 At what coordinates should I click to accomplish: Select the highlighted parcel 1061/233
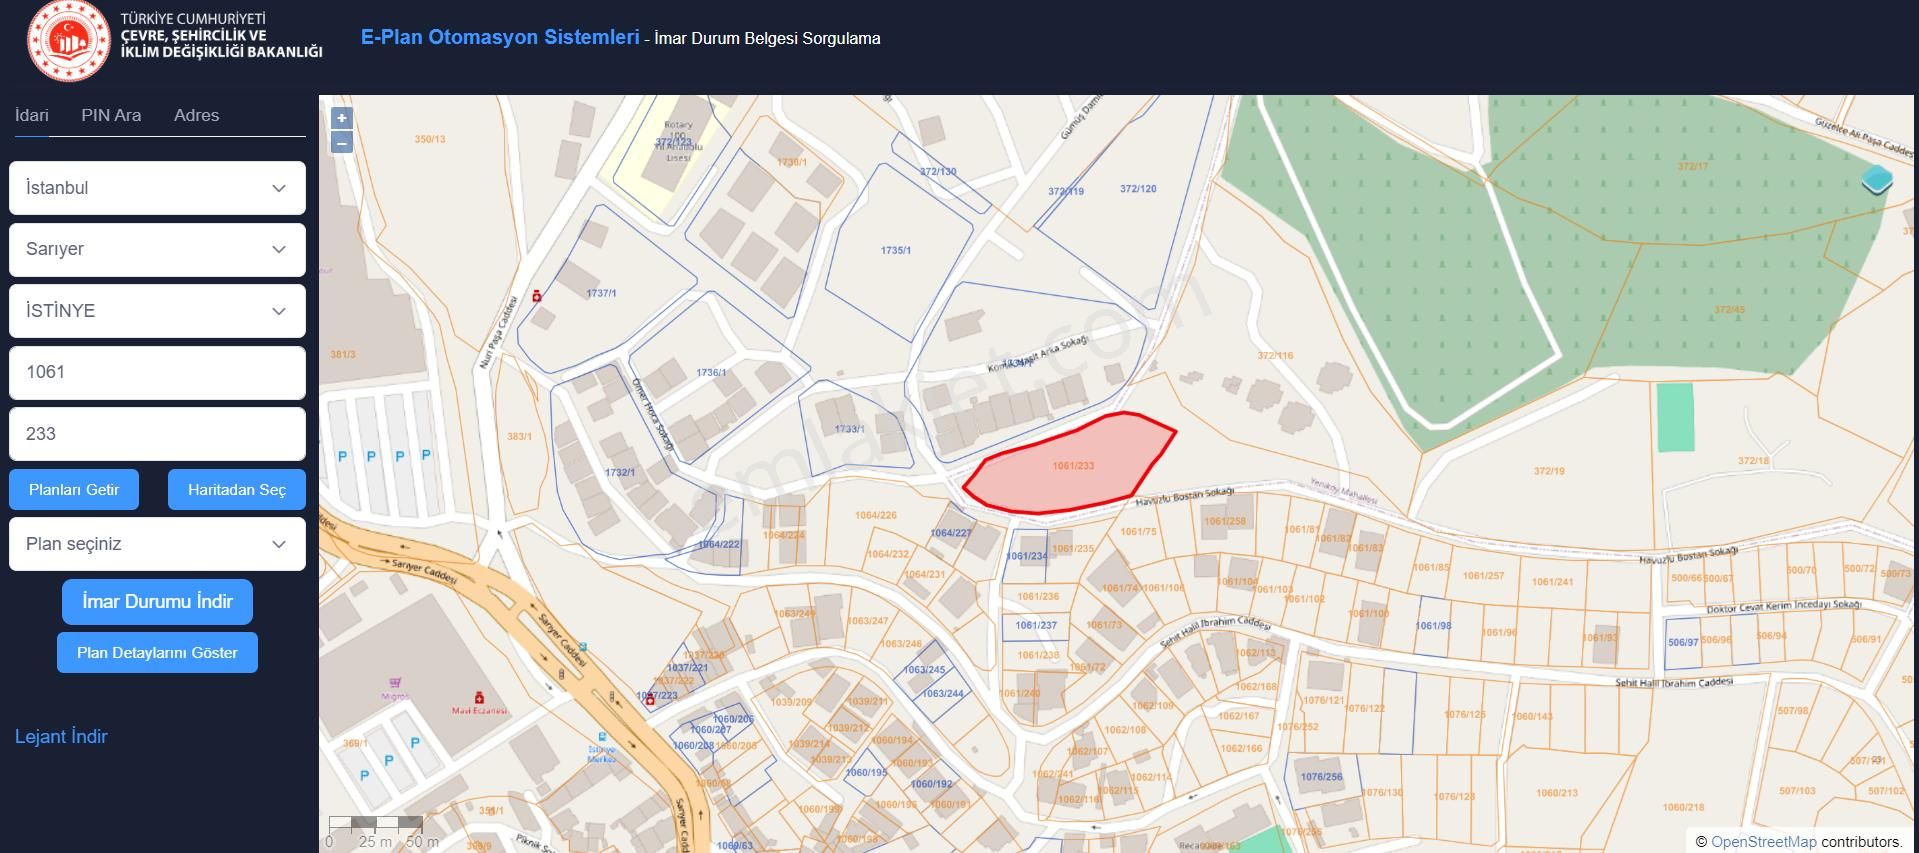point(1072,466)
